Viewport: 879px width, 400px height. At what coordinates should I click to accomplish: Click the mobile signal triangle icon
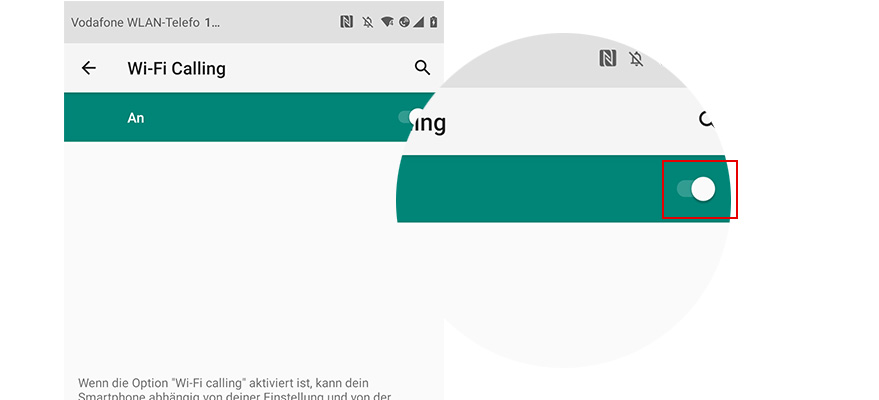(x=419, y=22)
